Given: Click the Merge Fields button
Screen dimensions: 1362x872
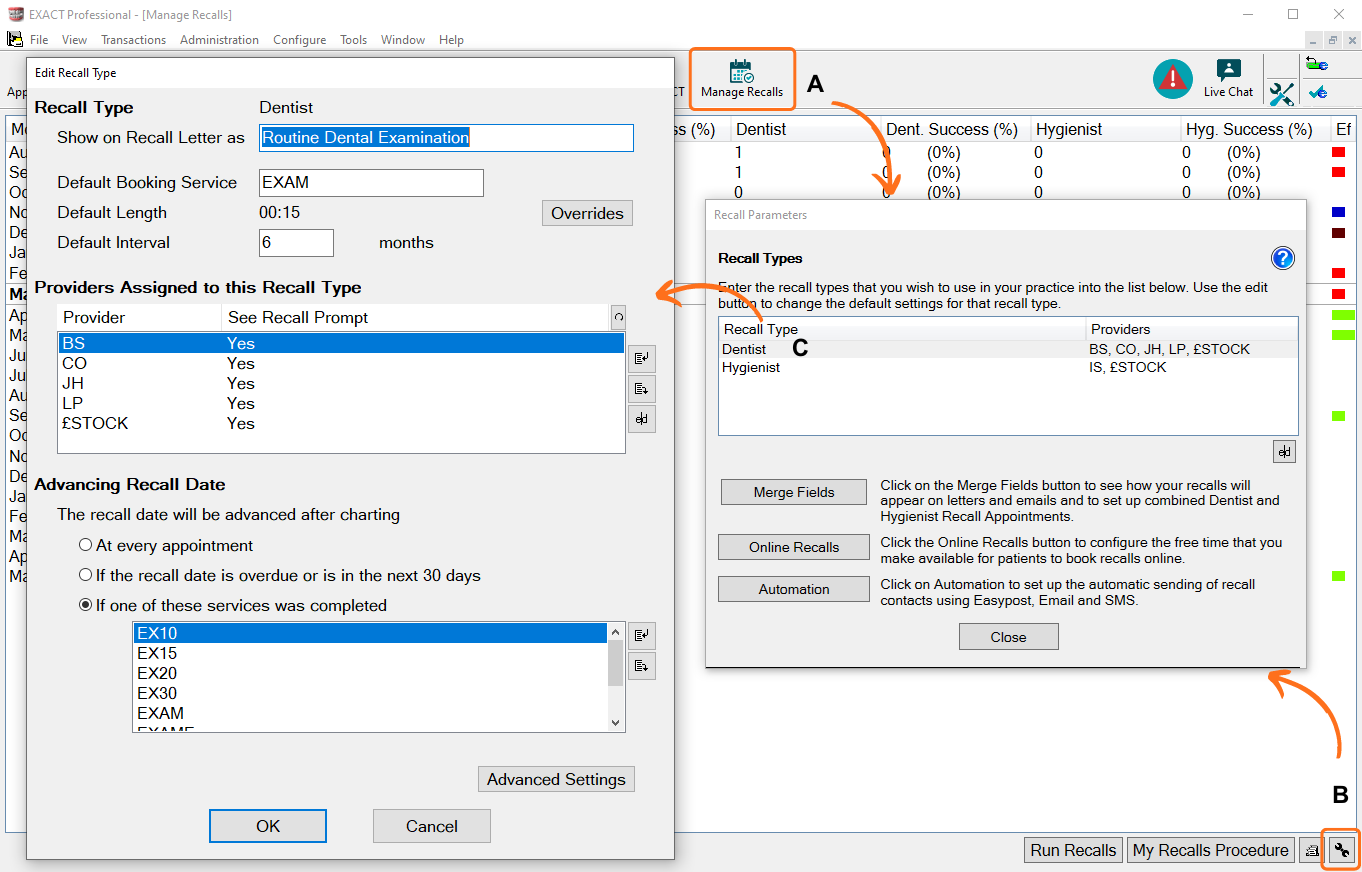Looking at the screenshot, I should tap(794, 492).
